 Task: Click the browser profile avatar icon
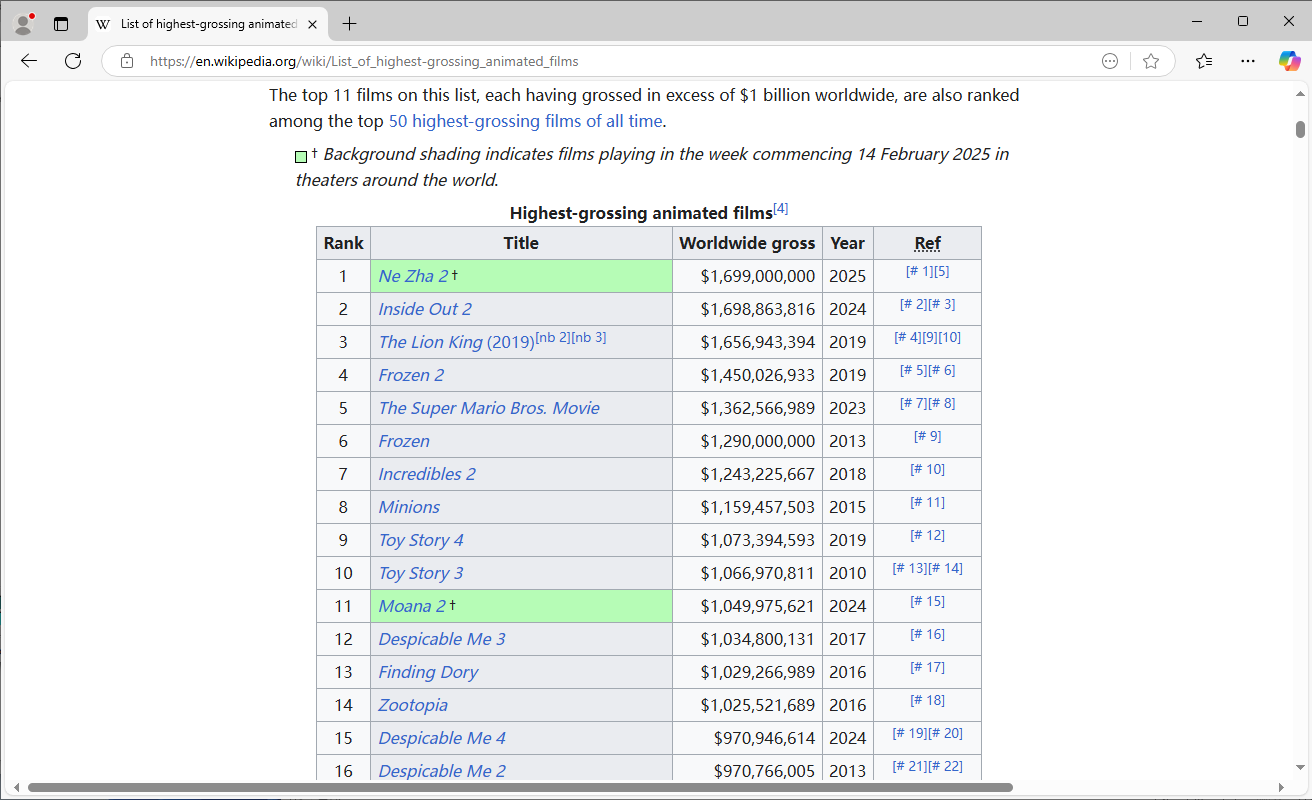click(x=24, y=23)
